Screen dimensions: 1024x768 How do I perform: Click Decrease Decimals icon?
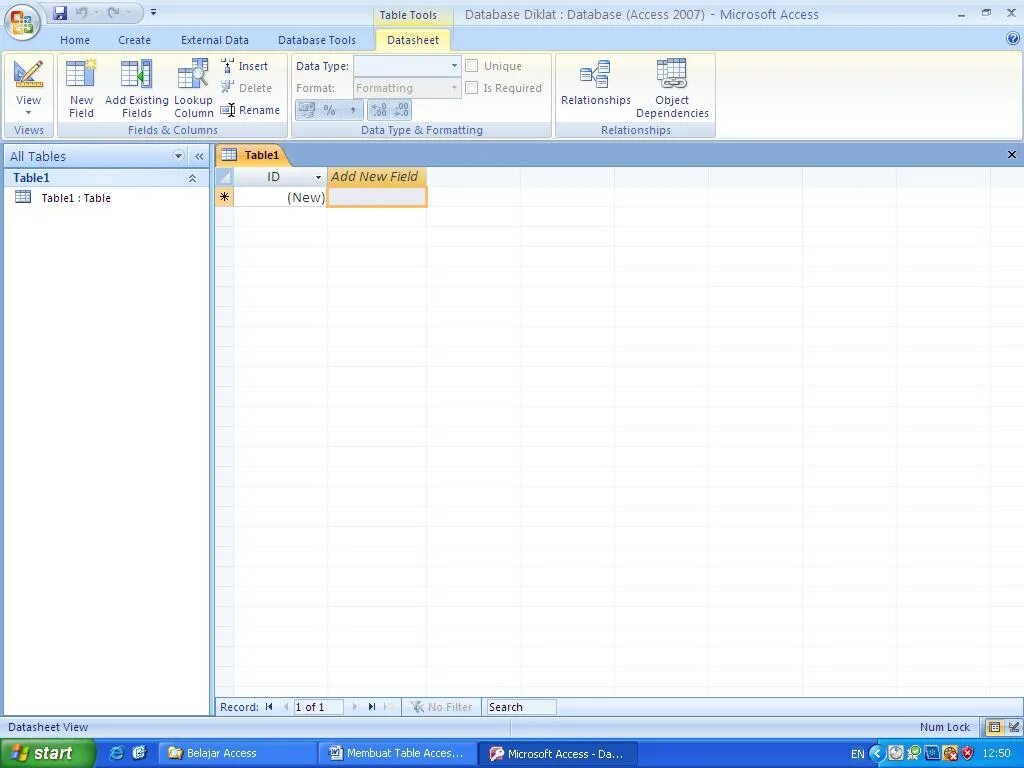tap(401, 110)
